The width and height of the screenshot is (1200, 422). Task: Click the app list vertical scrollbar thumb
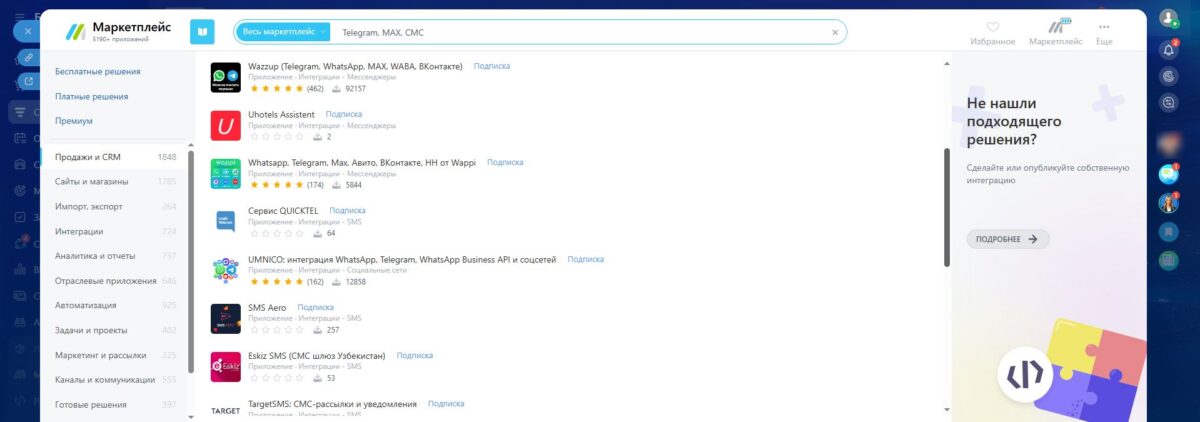click(946, 207)
